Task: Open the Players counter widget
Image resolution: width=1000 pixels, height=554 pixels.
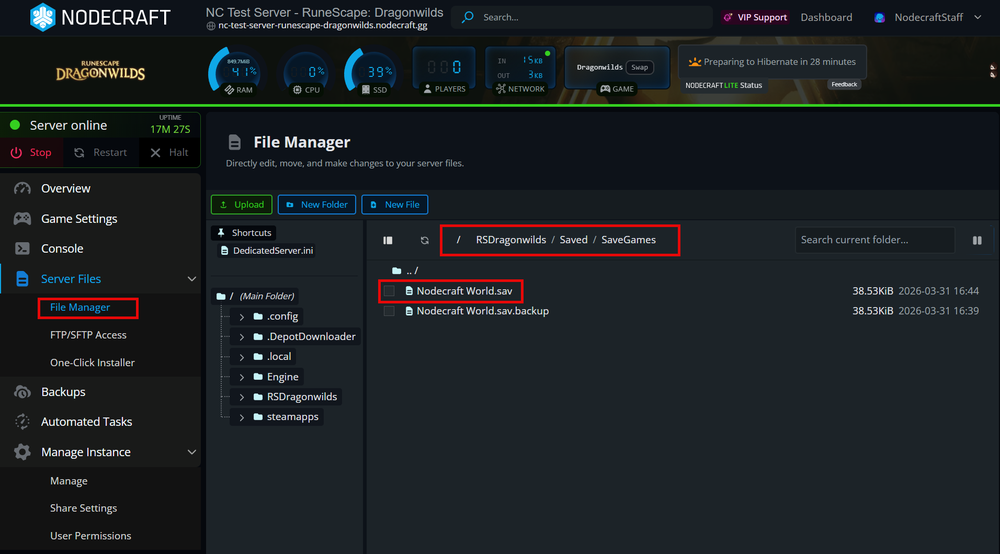Action: pyautogui.click(x=445, y=71)
